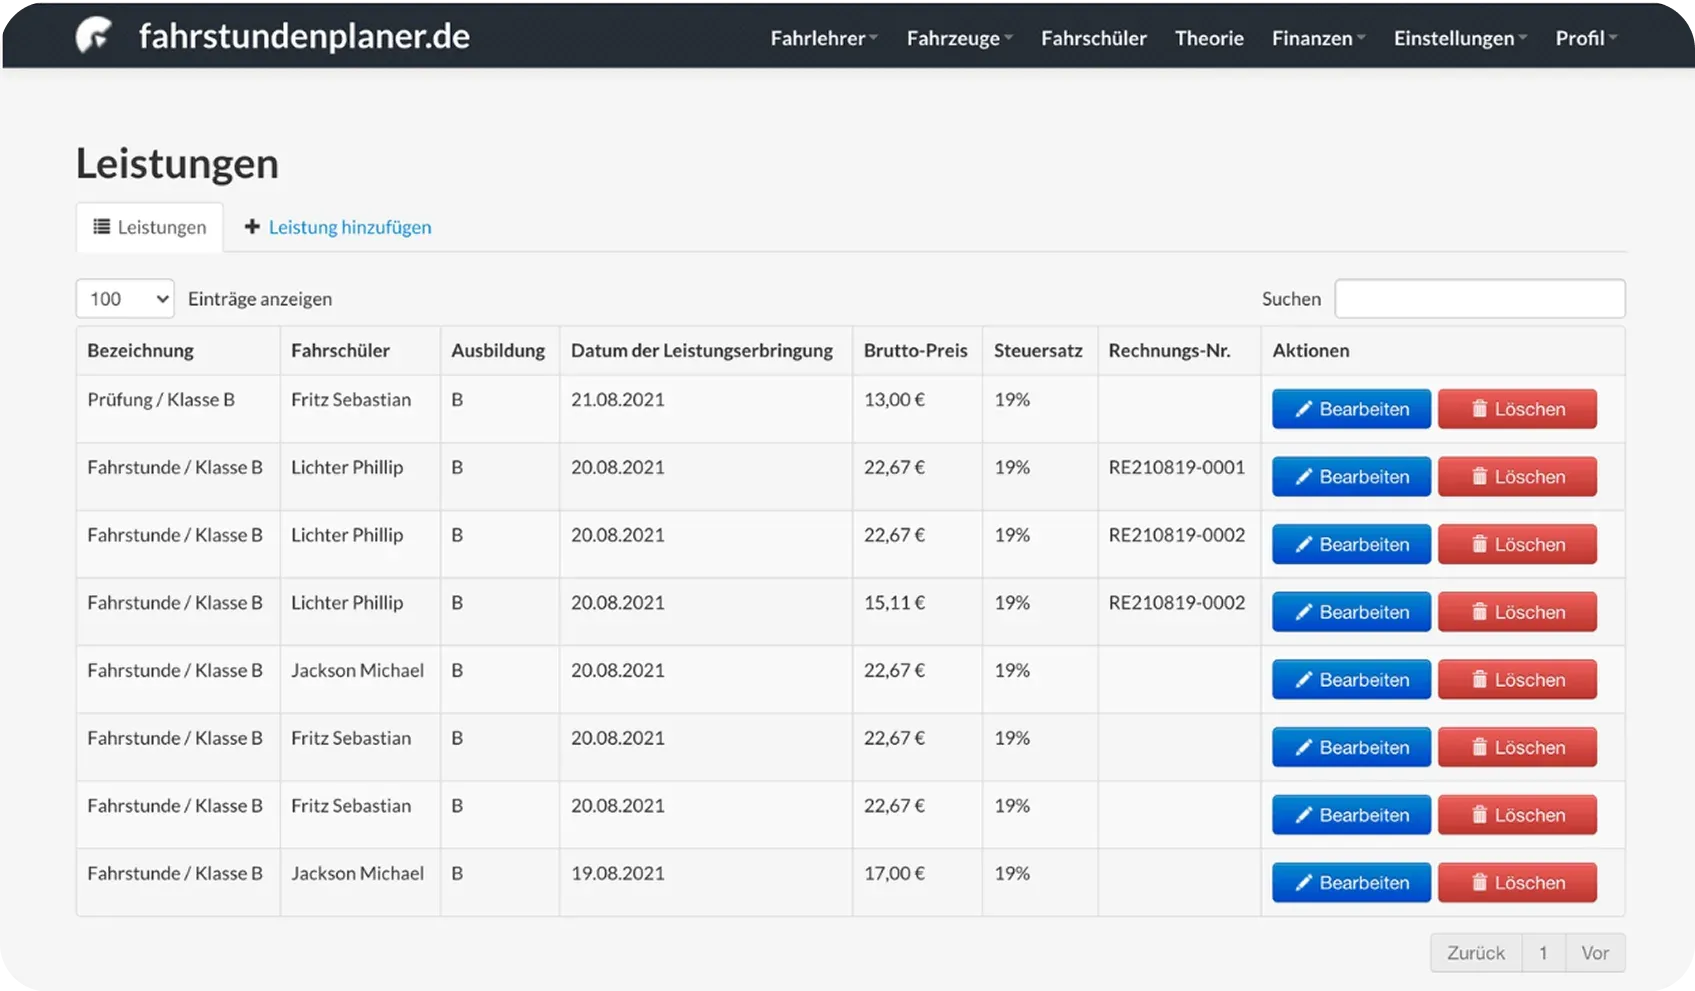Open the Leistung hinzufügen tab
Screen dimensions: 1695x991
coord(349,227)
